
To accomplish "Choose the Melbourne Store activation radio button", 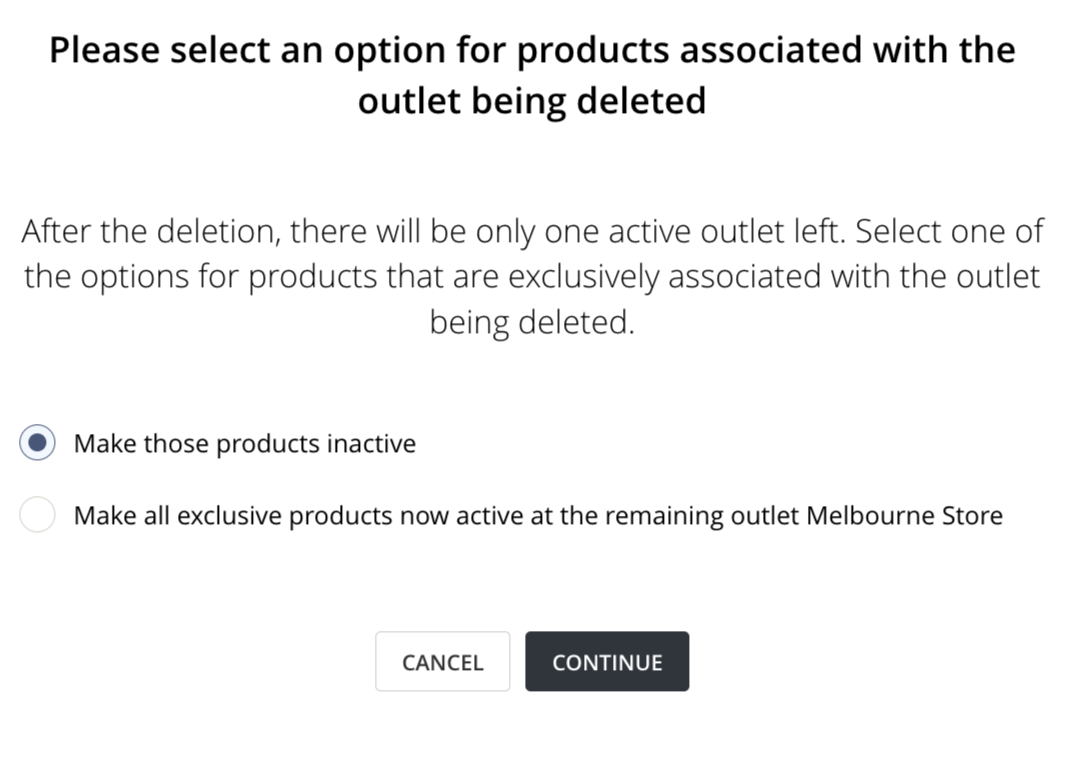I will coord(37,515).
